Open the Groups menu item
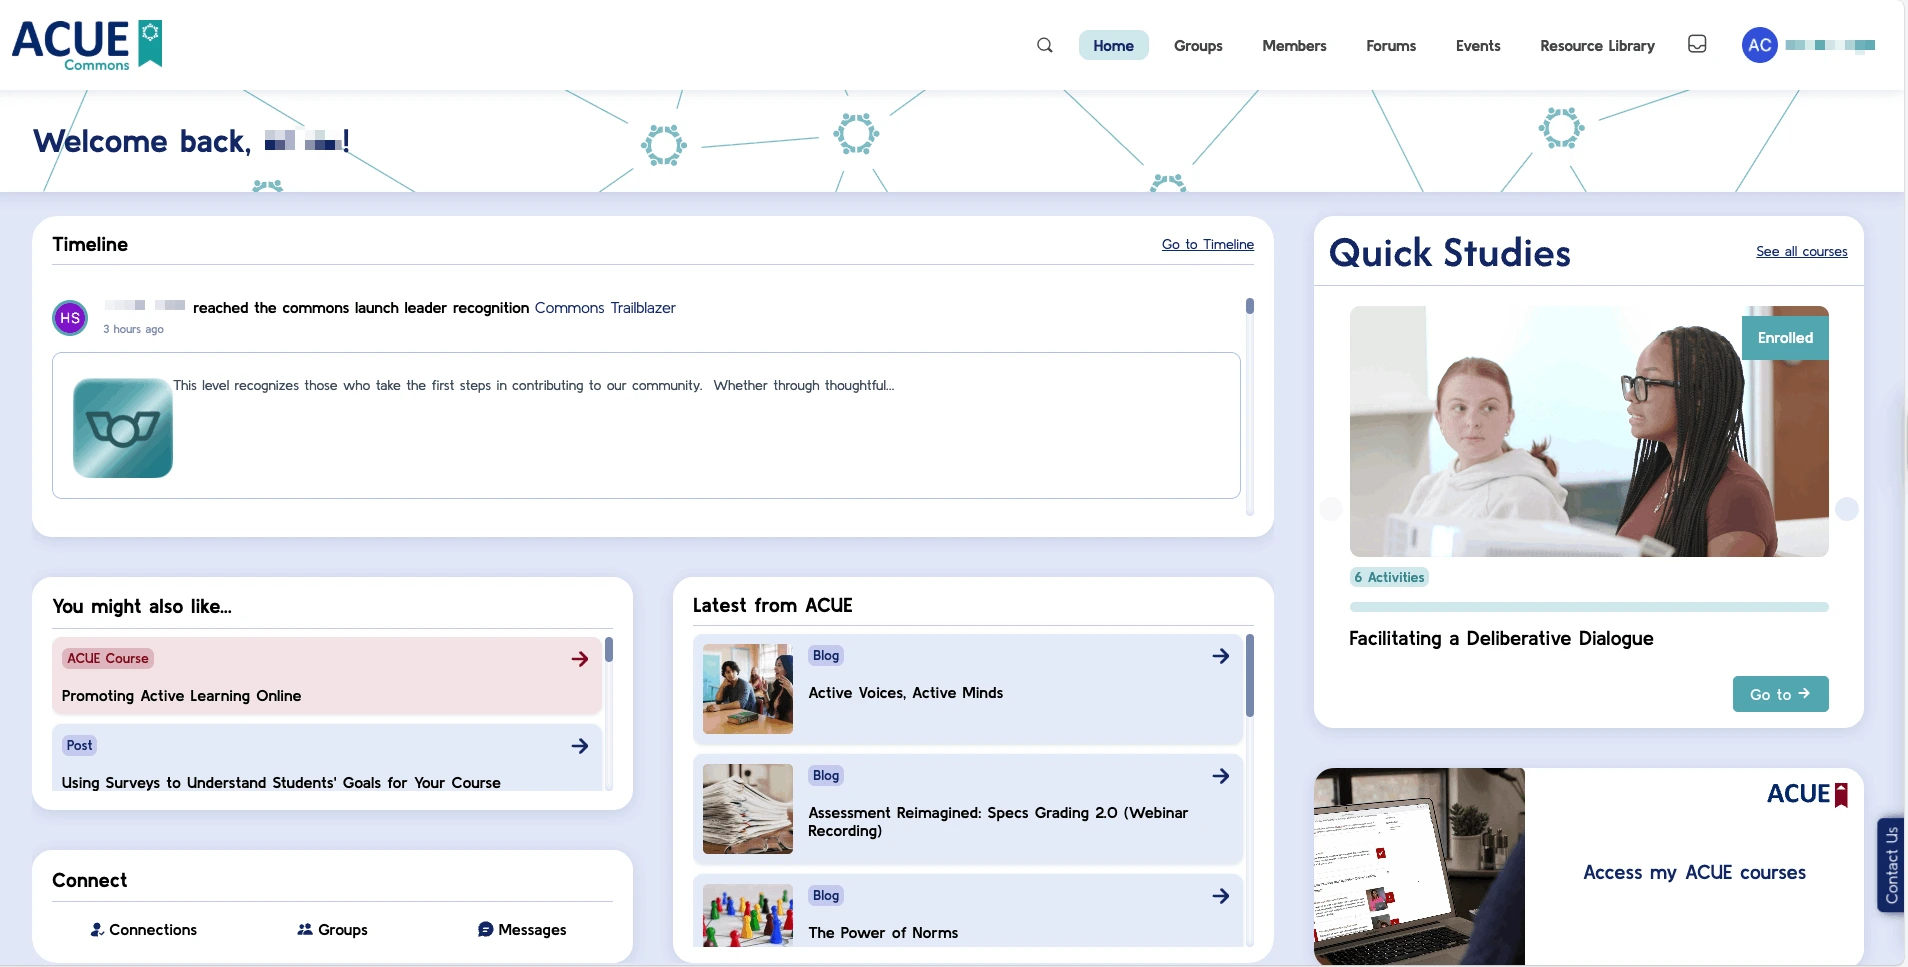The height and width of the screenshot is (967, 1908). pos(1198,46)
